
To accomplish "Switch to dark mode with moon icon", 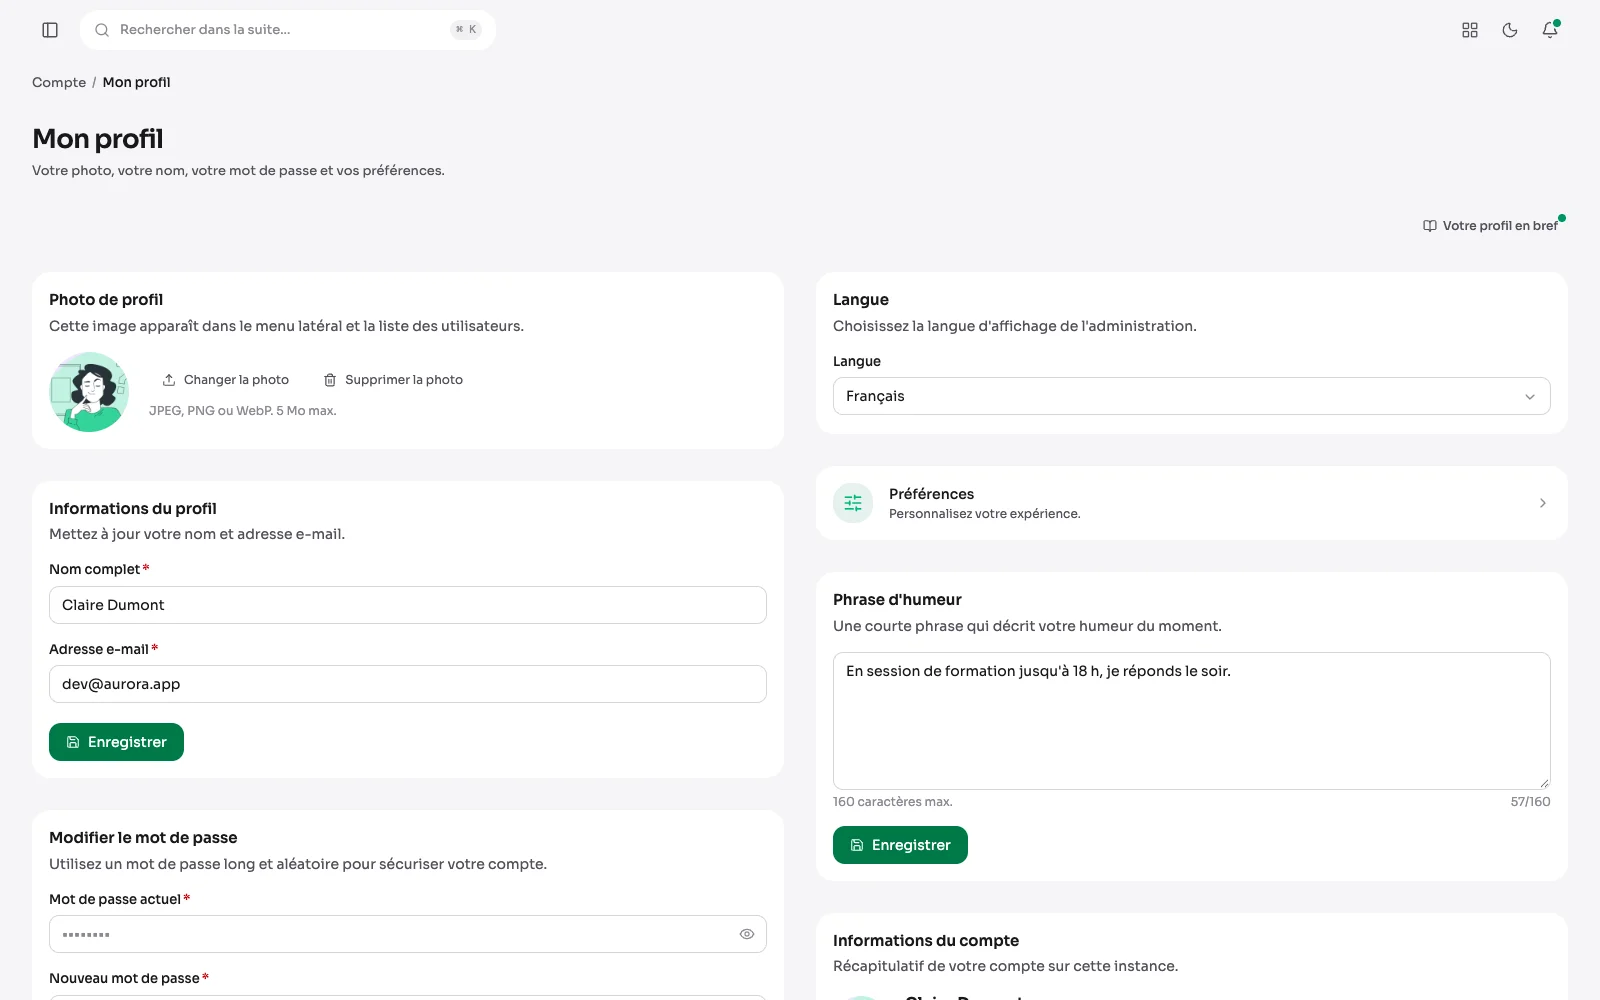I will tap(1510, 30).
